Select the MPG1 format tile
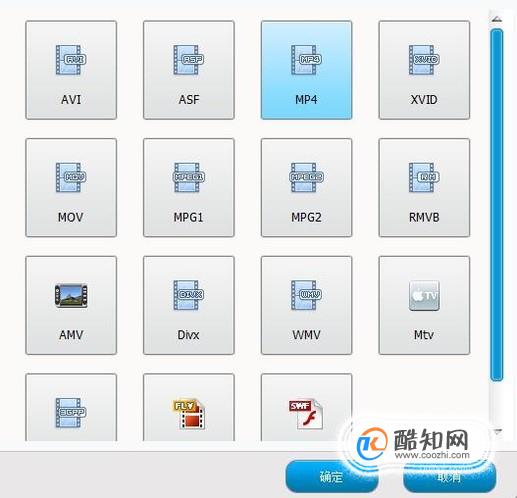 pos(189,188)
